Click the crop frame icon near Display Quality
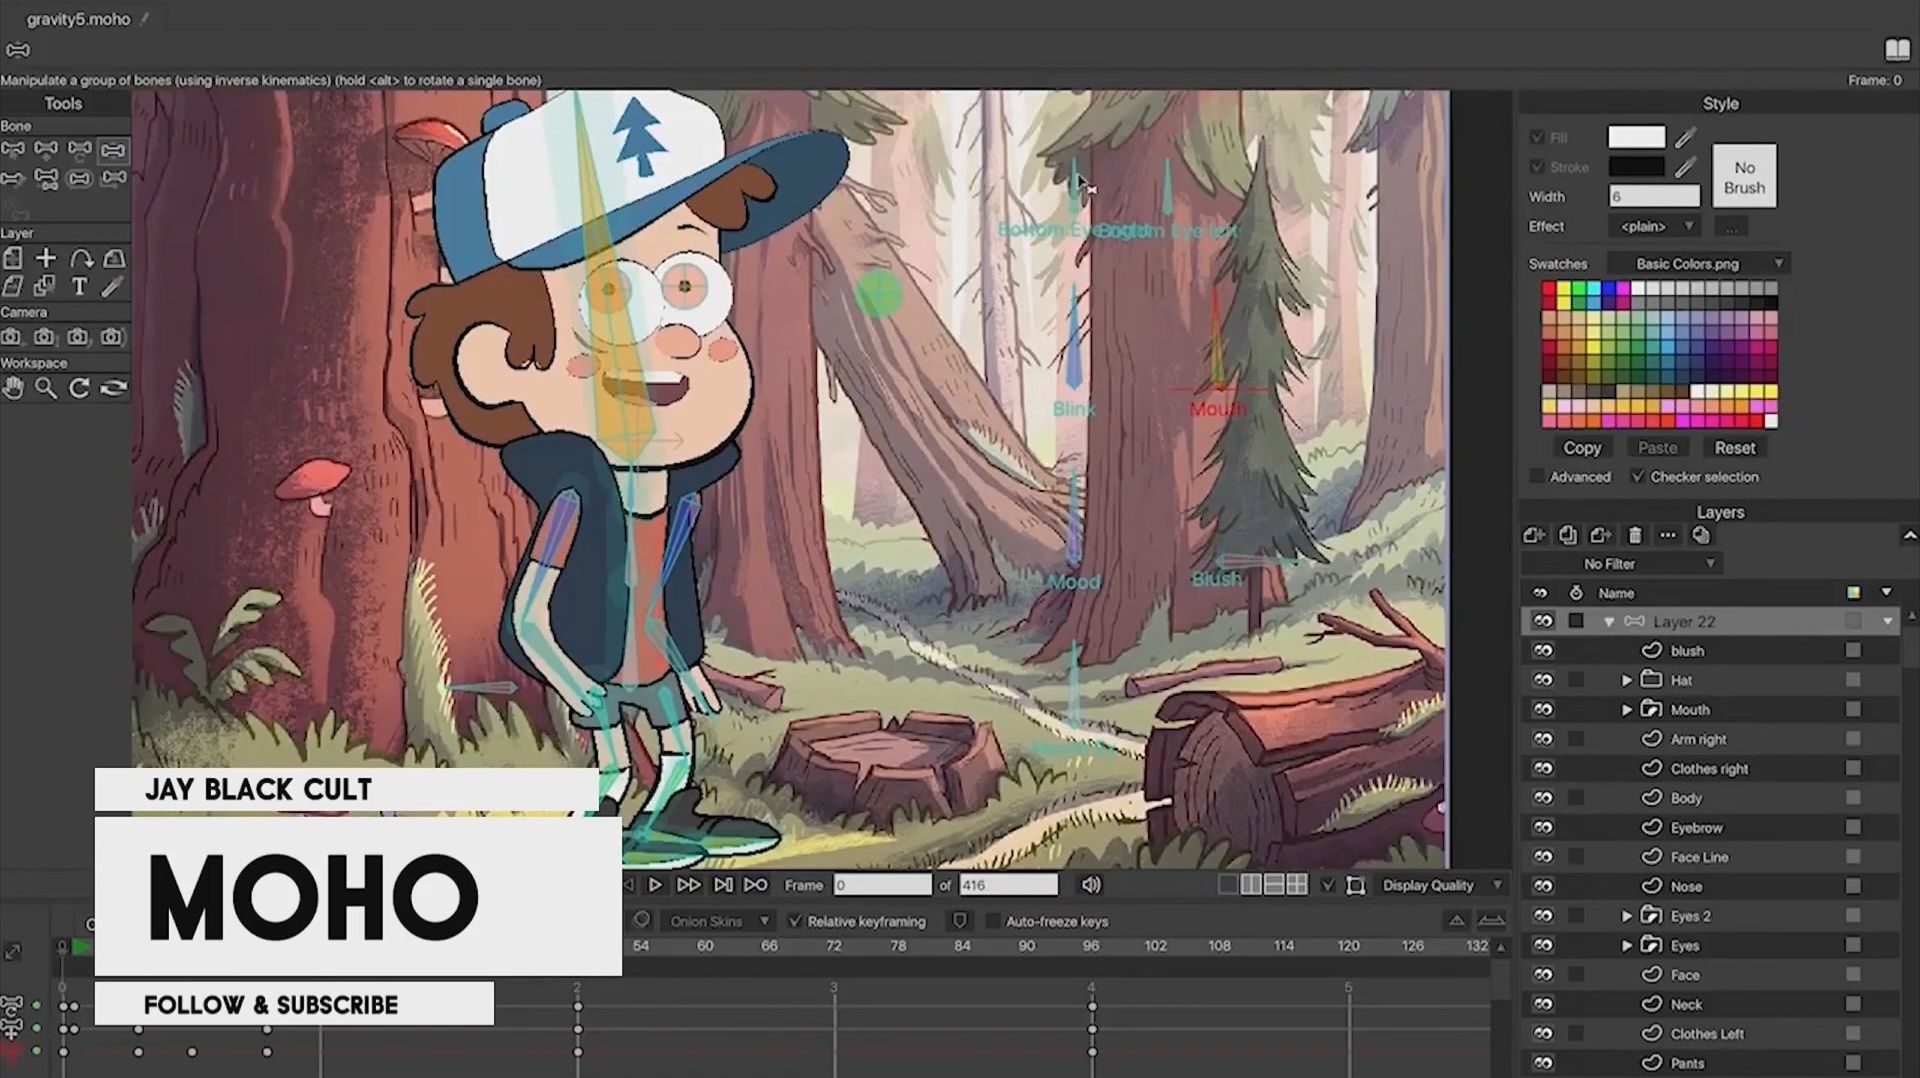This screenshot has height=1078, width=1920. pos(1355,886)
